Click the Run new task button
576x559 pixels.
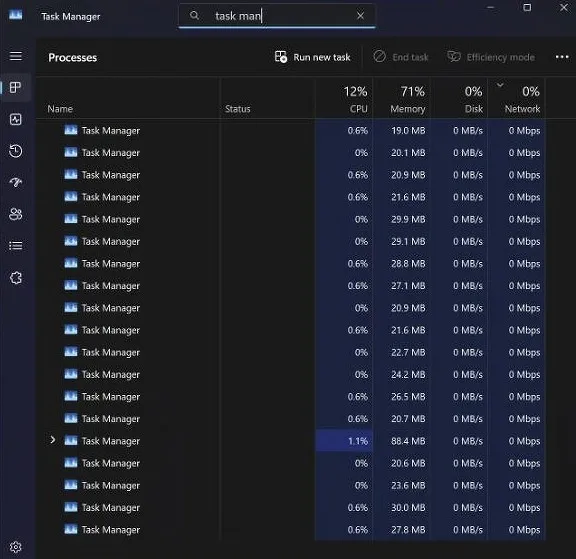(313, 57)
